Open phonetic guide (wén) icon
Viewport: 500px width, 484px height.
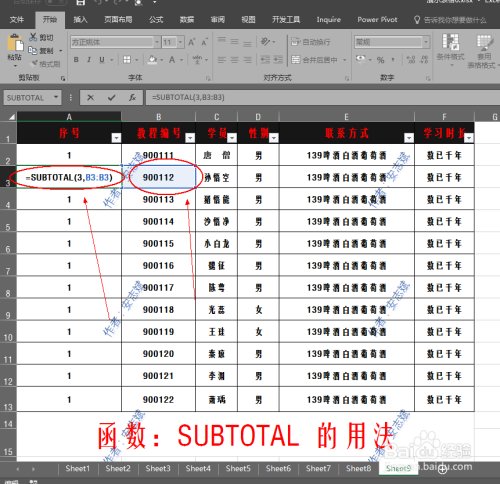coord(197,60)
